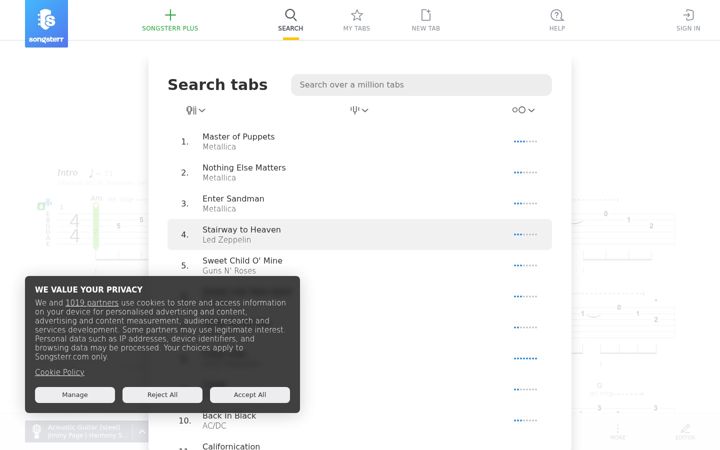Expand the tuning filter dropdown
Screen dimensions: 720x450
[359, 110]
